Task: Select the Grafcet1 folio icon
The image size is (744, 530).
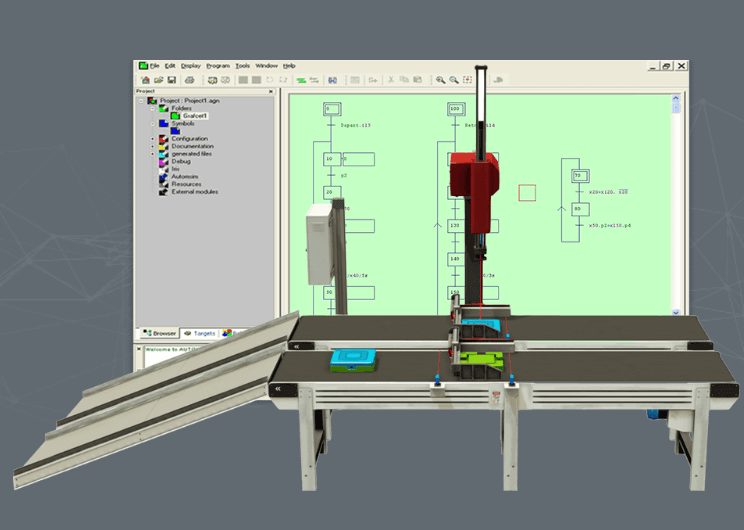Action: tap(176, 116)
